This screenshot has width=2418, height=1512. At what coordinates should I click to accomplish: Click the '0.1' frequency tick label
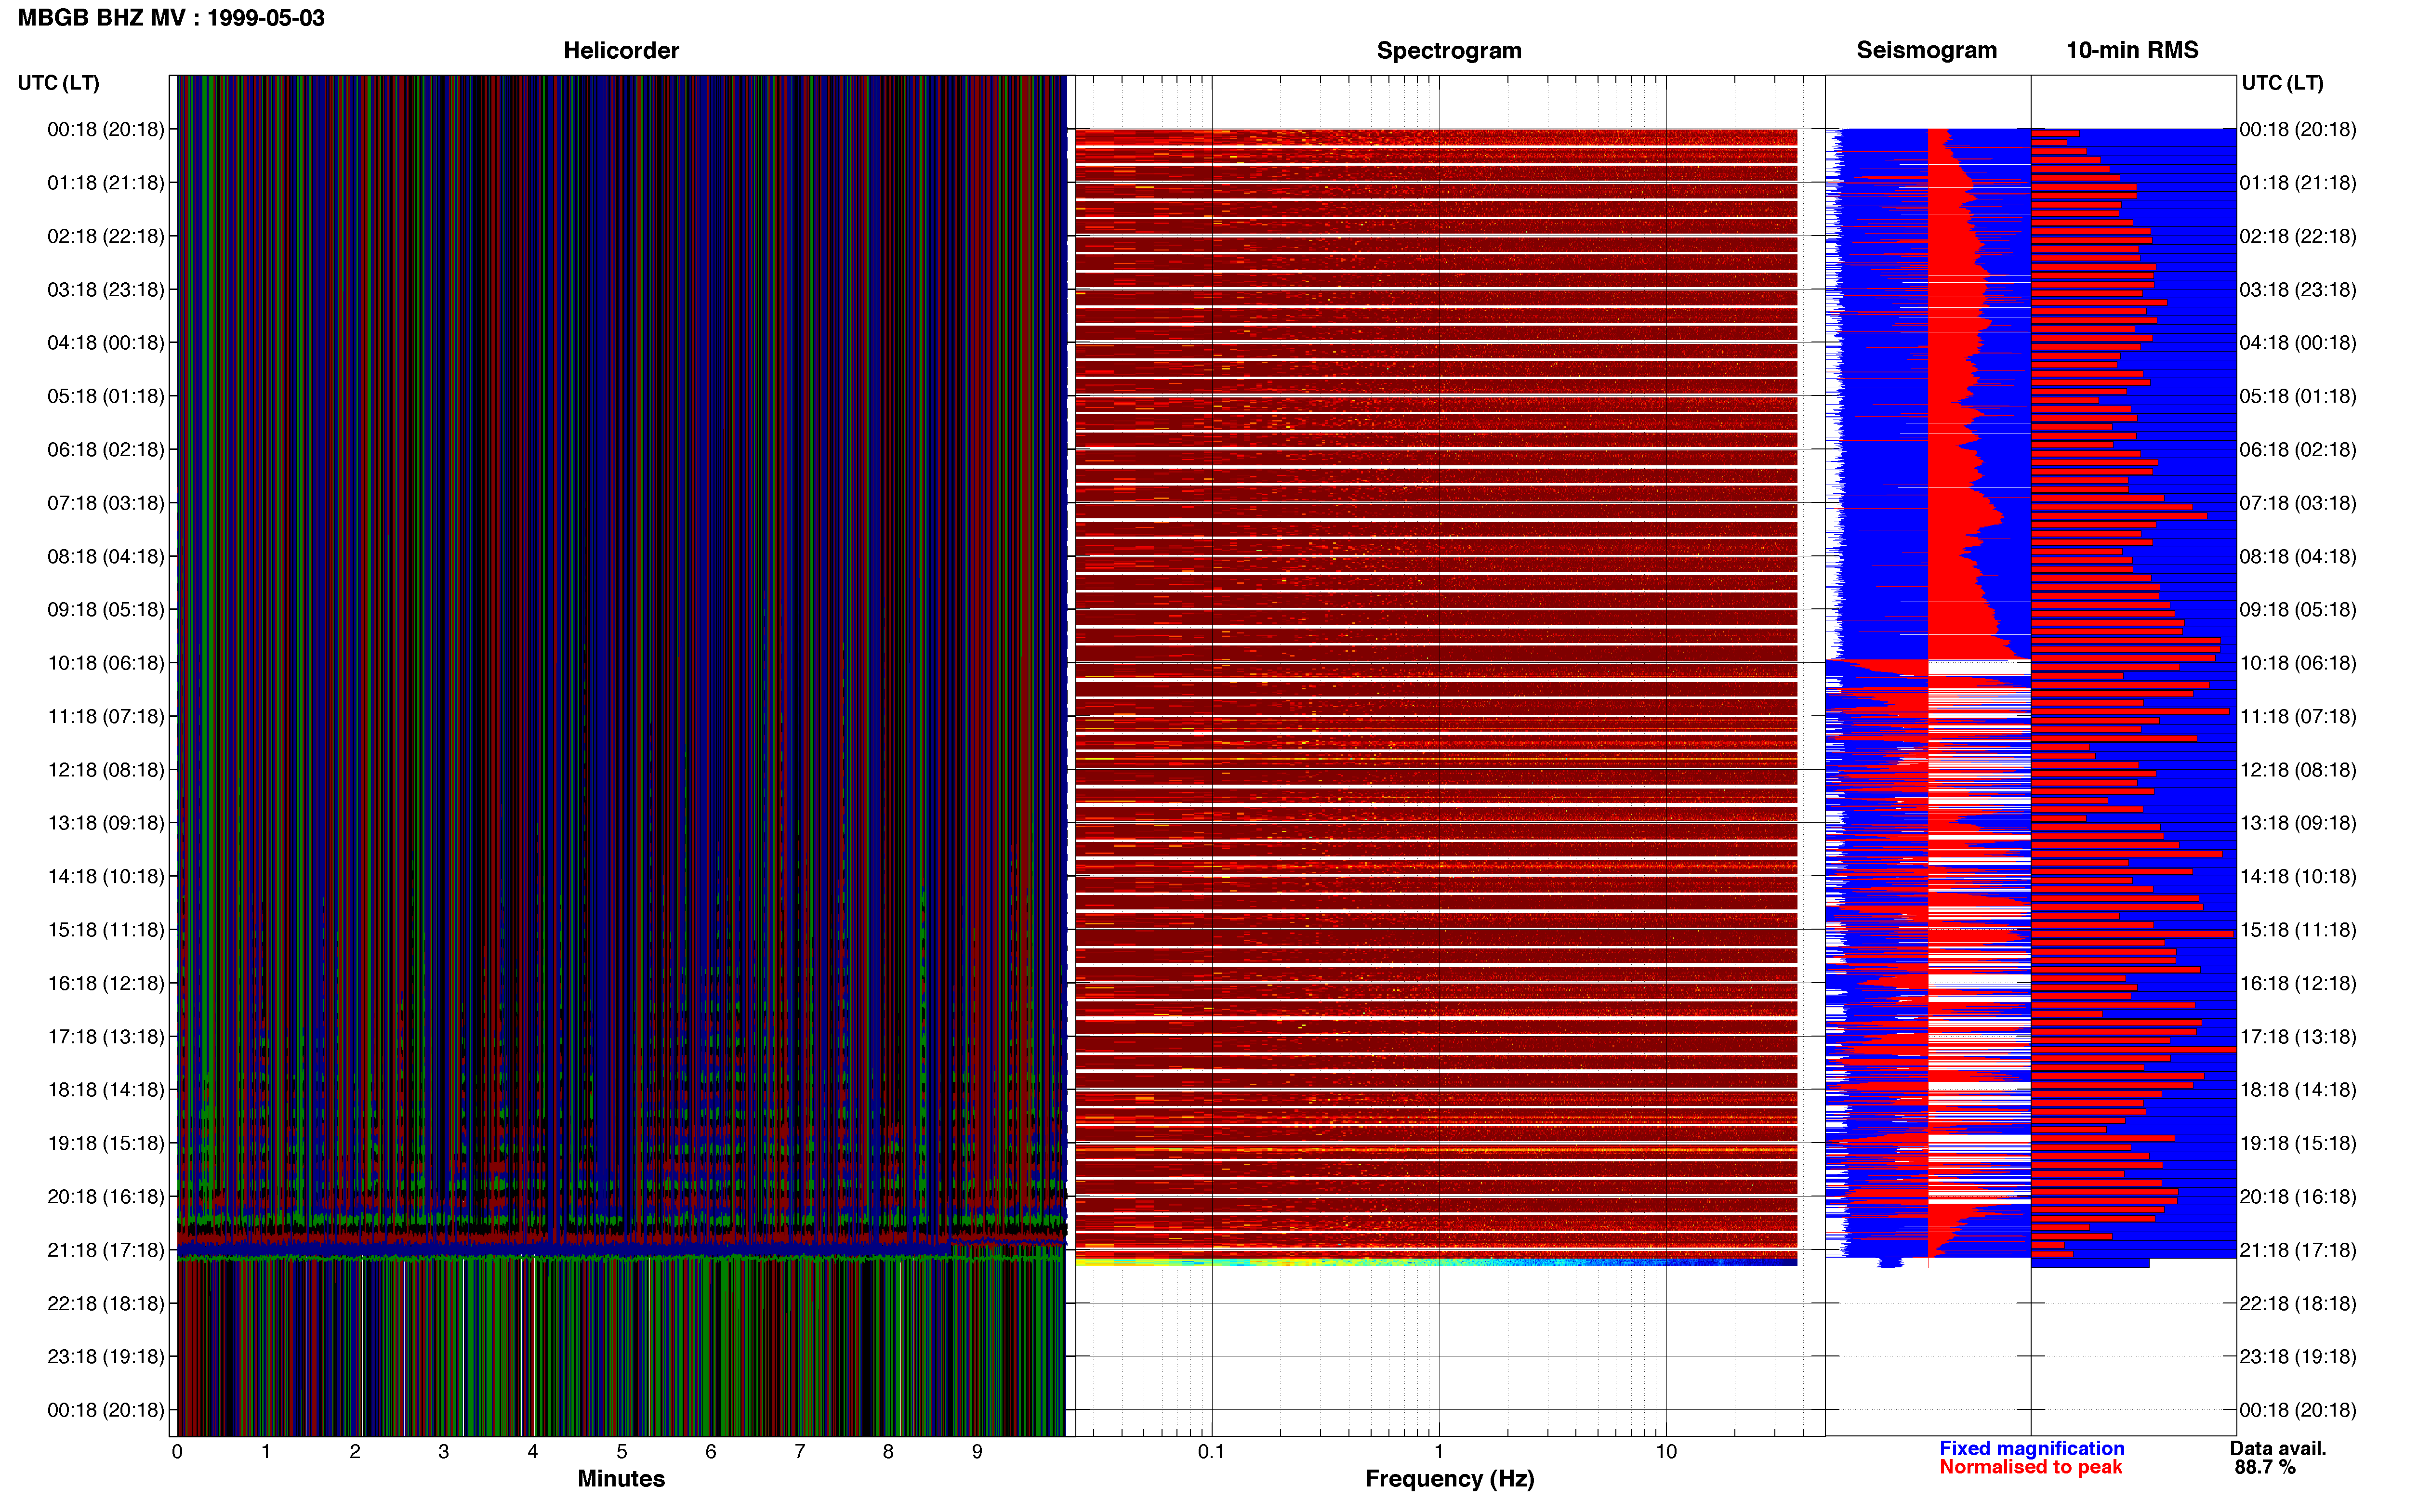coord(1211,1452)
